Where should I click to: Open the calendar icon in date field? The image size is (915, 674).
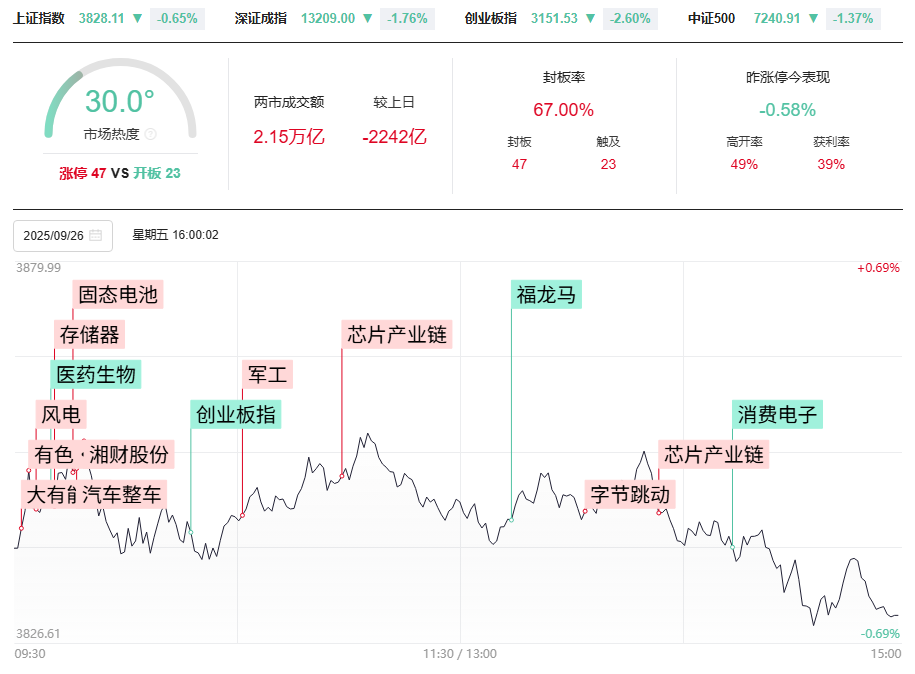click(96, 236)
